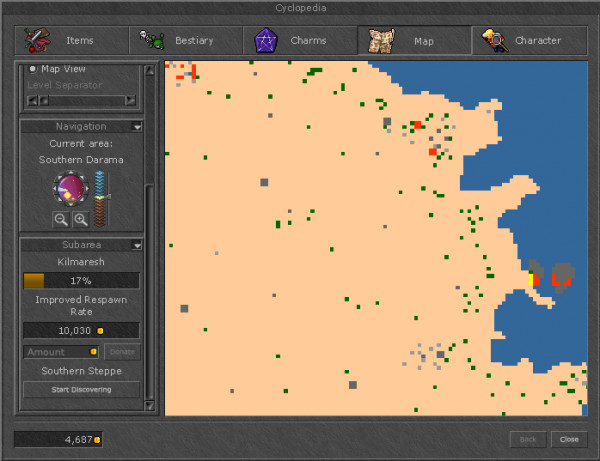Open the Items tab

coord(72,40)
